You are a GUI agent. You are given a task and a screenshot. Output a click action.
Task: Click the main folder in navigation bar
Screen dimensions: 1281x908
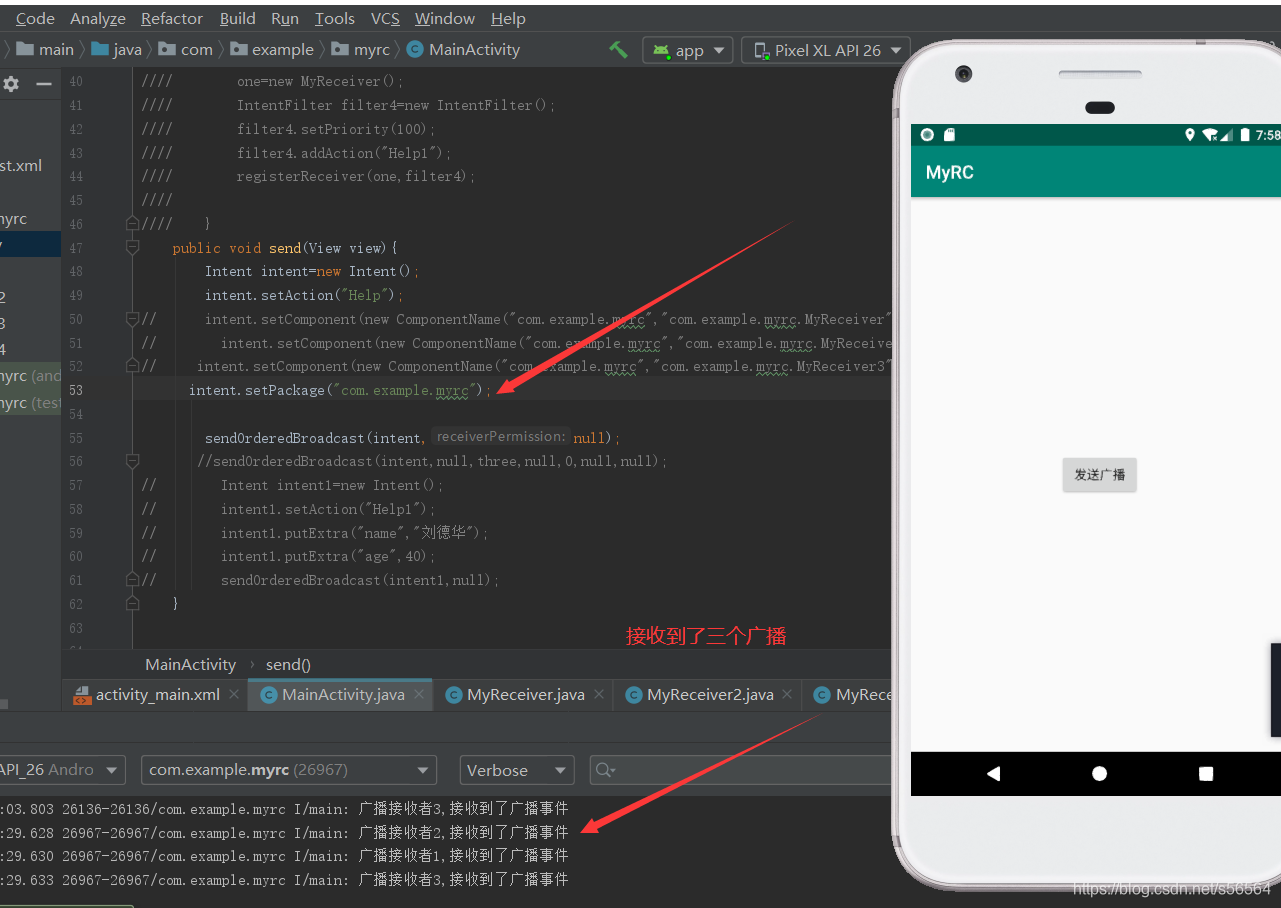click(x=46, y=49)
